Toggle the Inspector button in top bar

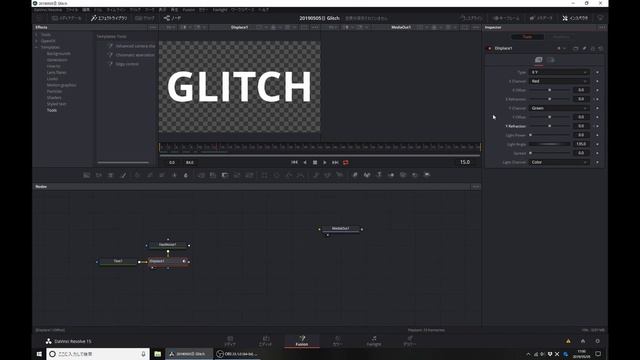click(x=575, y=18)
